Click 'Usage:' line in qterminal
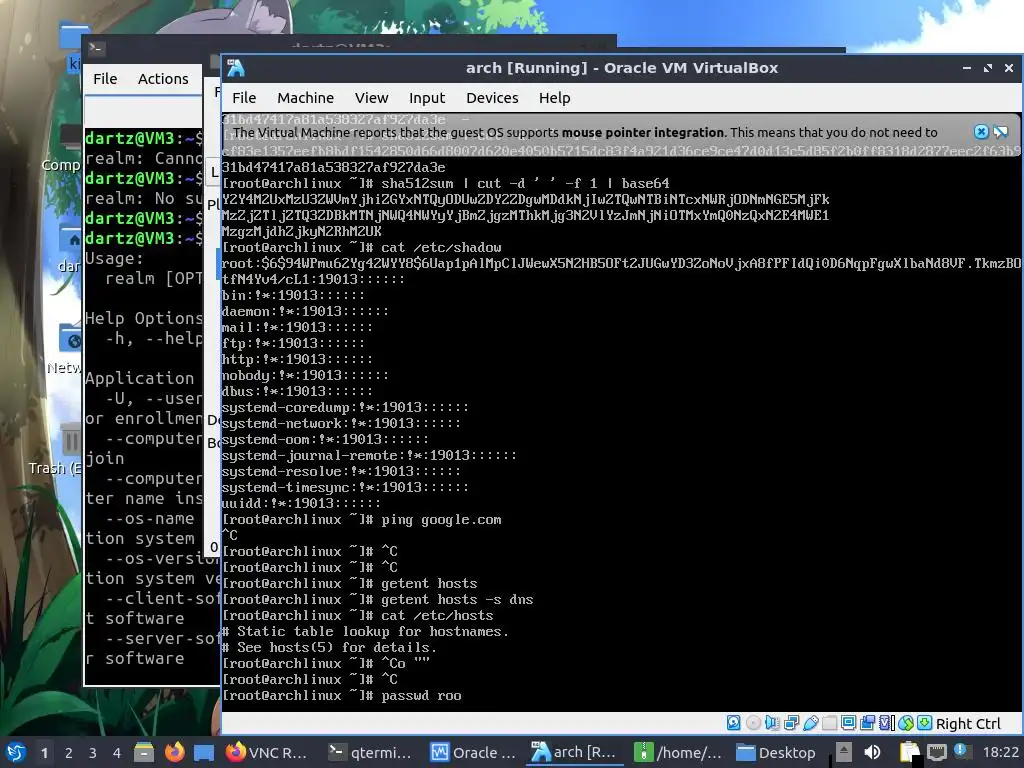 [114, 259]
